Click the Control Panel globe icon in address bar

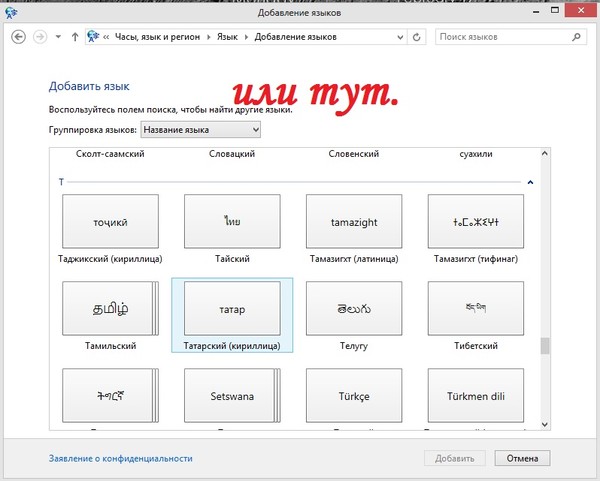[93, 36]
